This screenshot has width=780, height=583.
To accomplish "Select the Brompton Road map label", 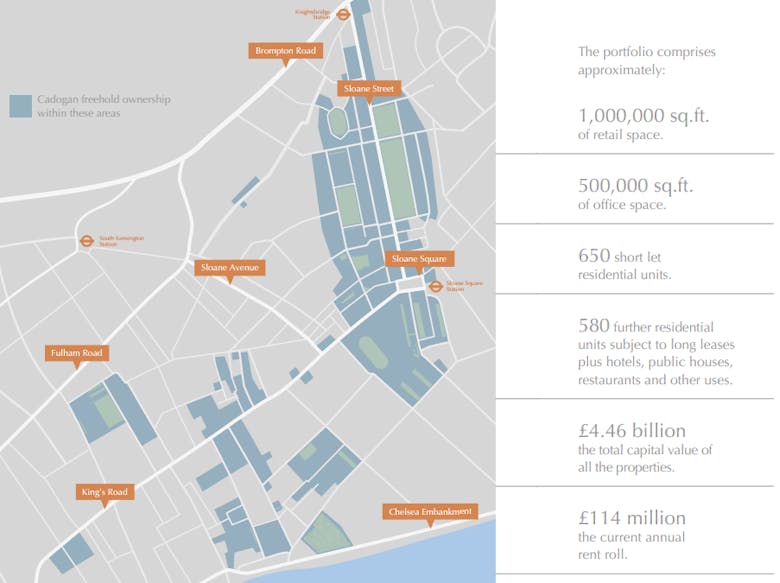I will [x=285, y=50].
